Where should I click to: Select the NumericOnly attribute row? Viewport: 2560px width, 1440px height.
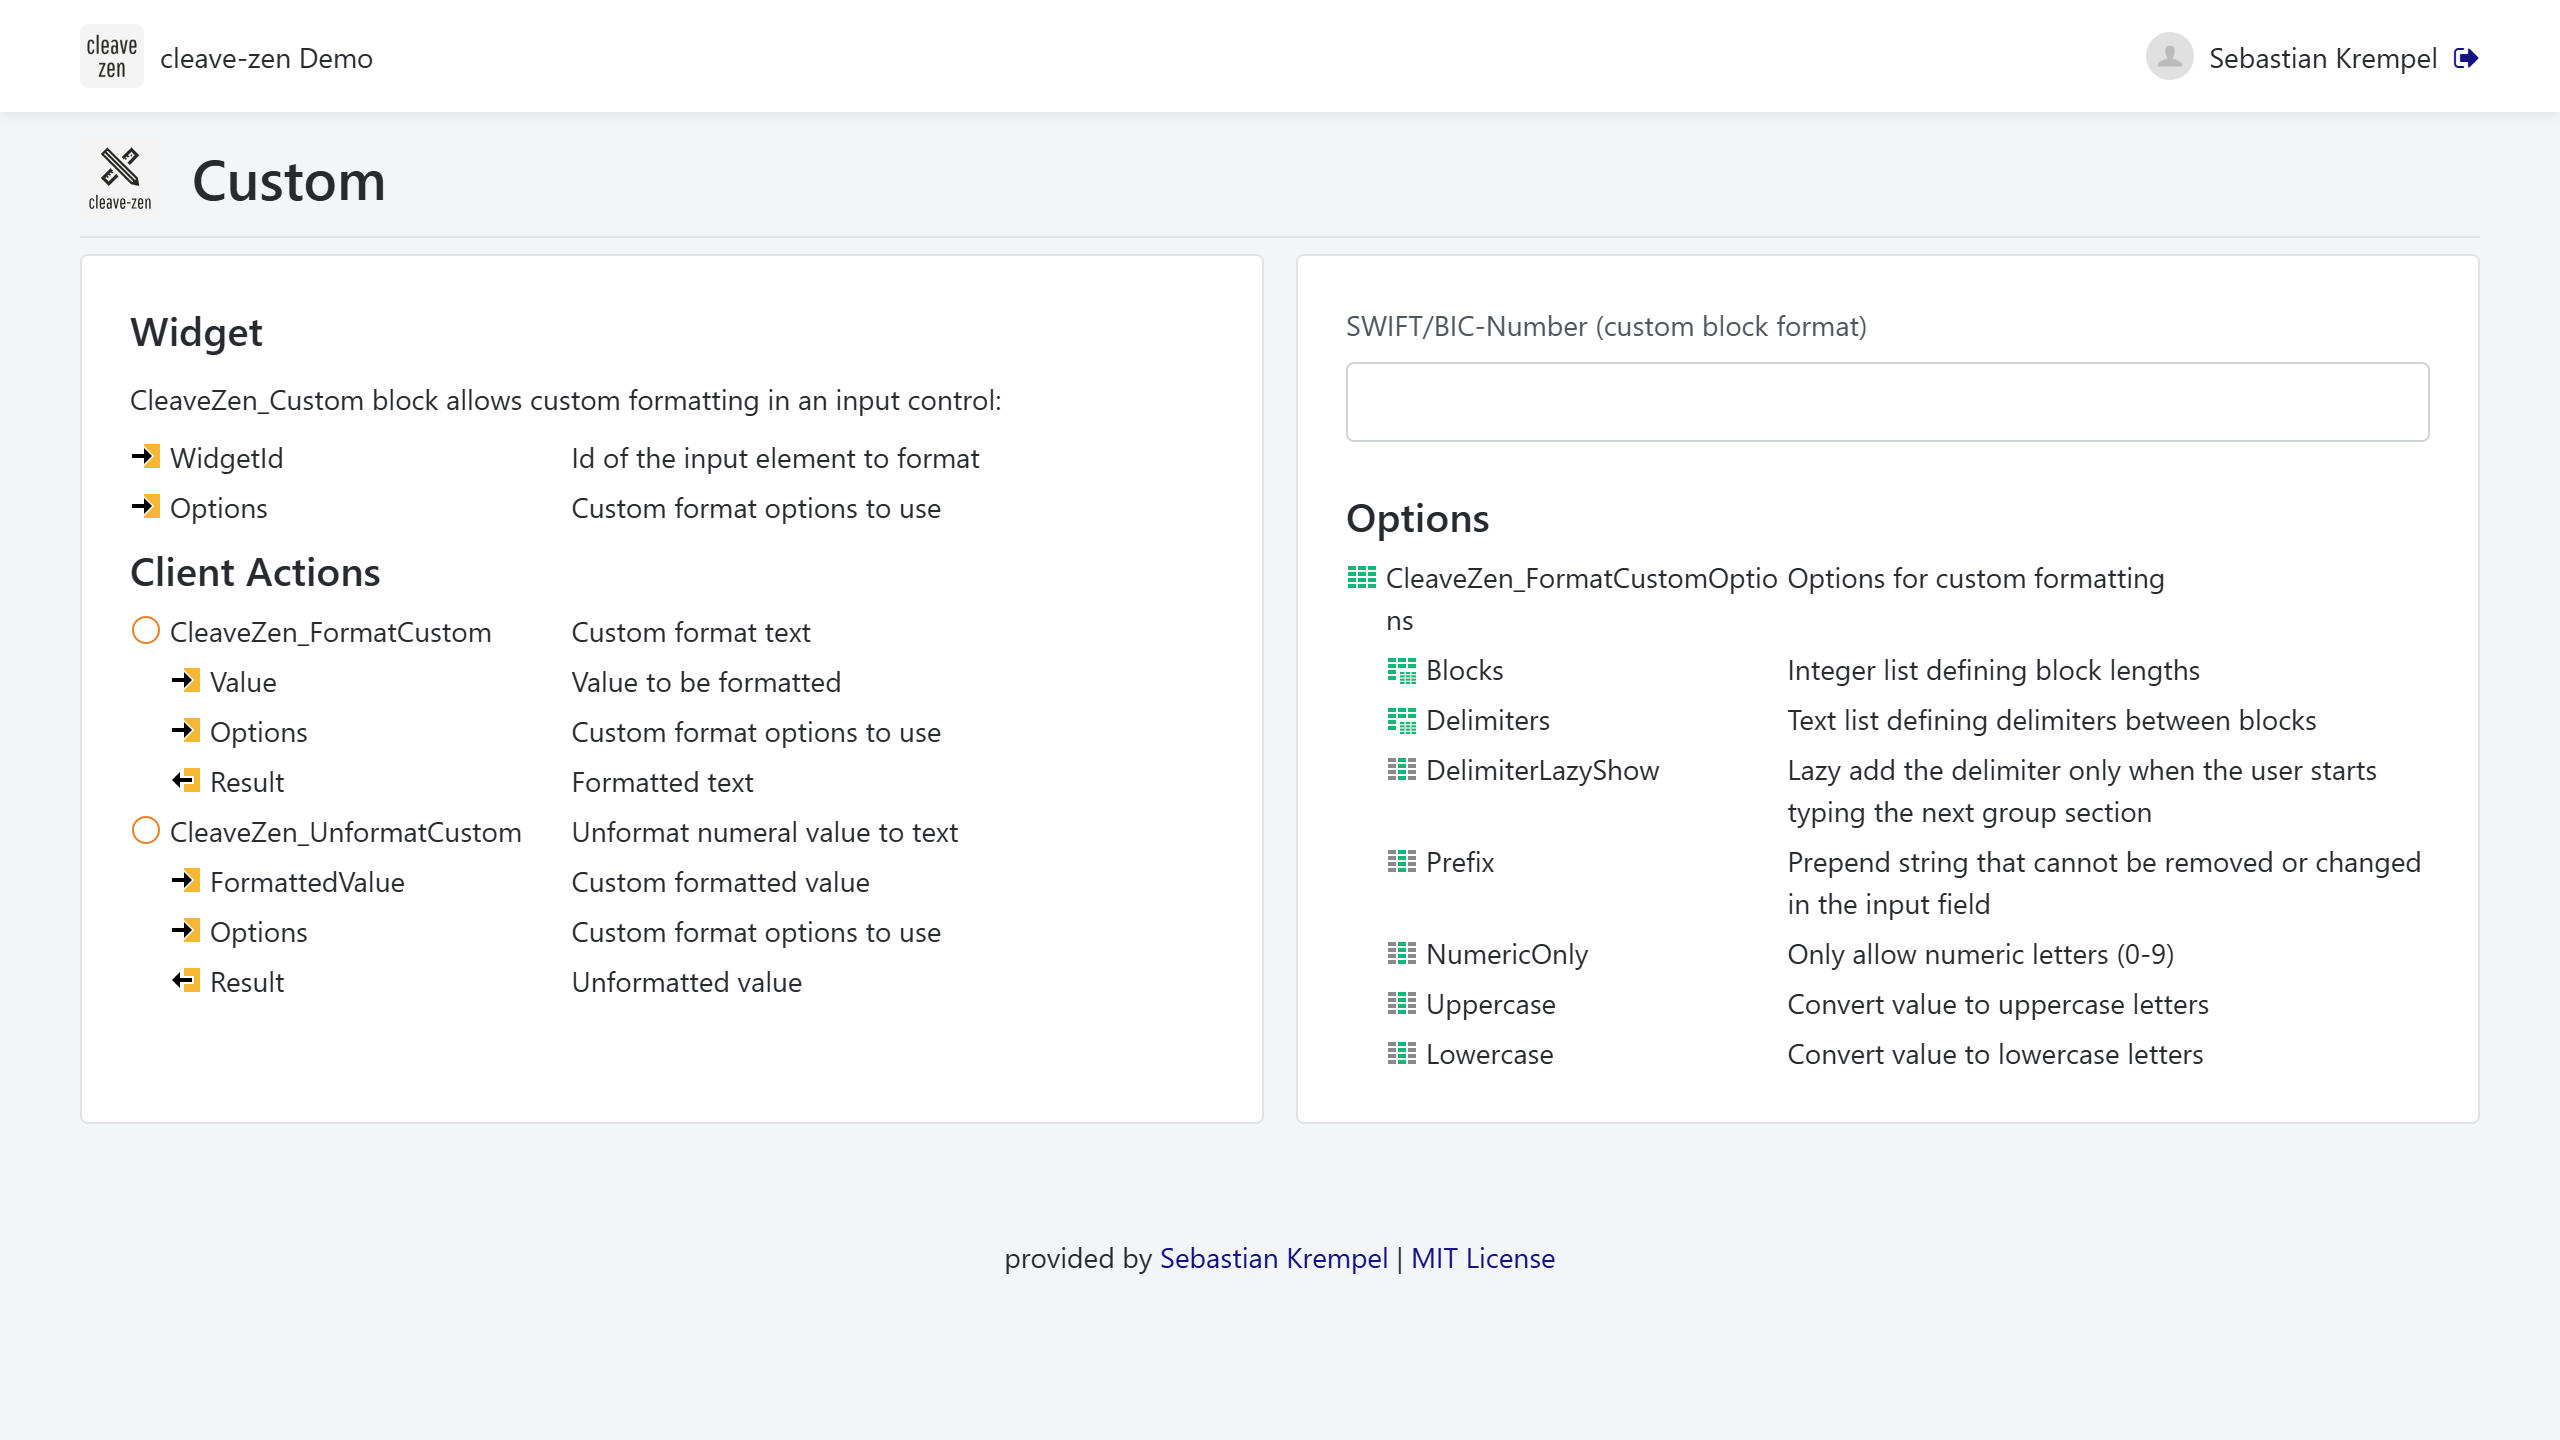(x=1506, y=954)
